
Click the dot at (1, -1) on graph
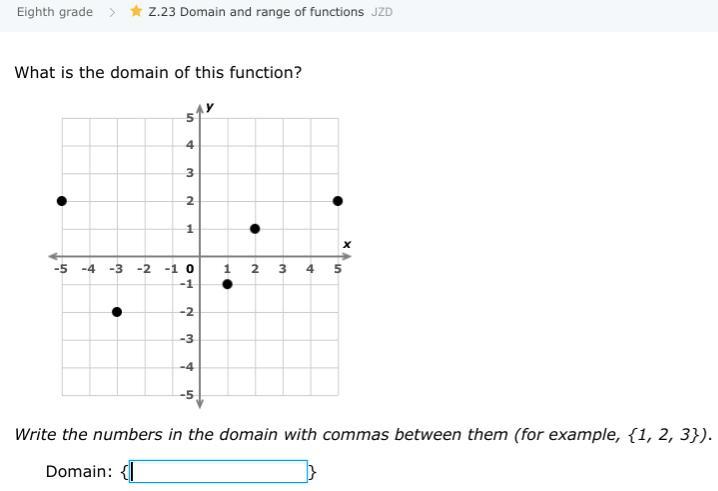[x=227, y=284]
